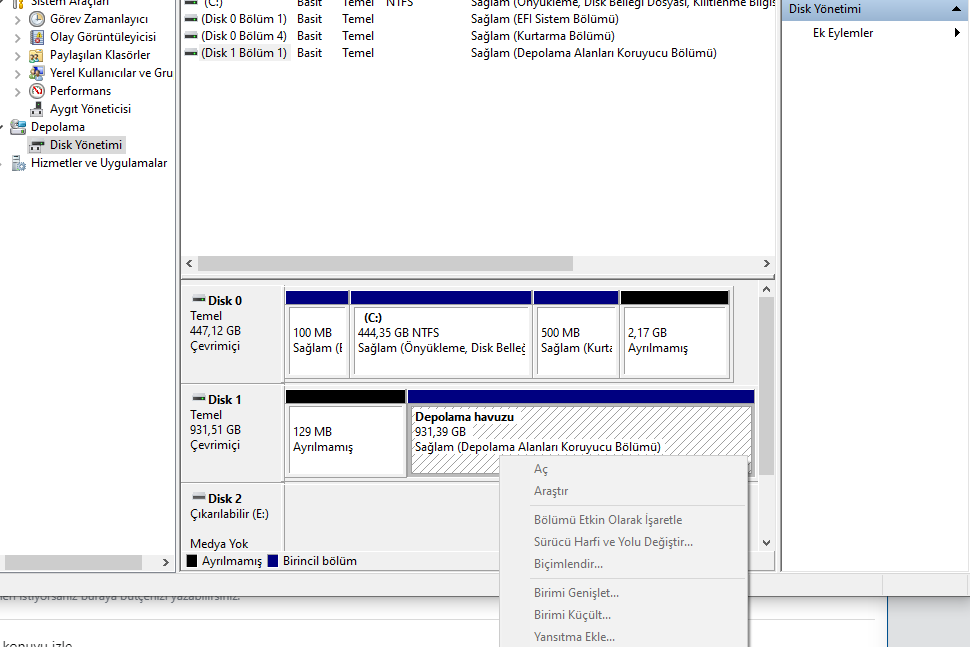Select the (Disk 1 Bölüm 1) volume row

(x=244, y=53)
